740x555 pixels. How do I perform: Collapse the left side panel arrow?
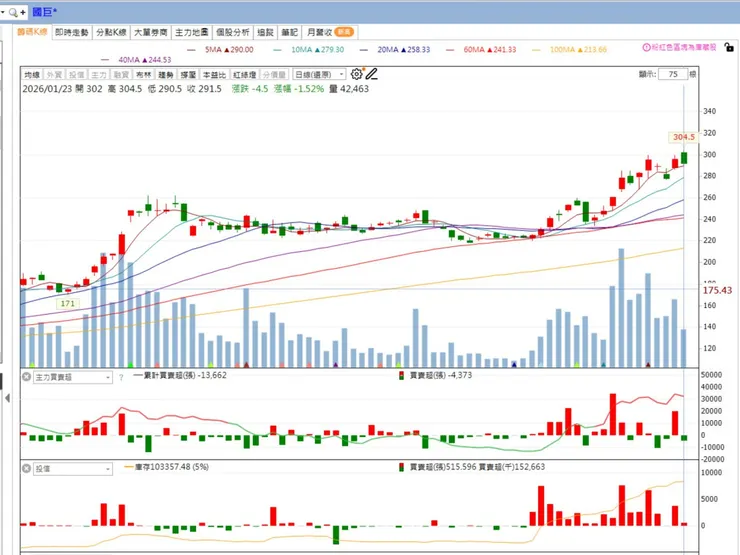7,398
